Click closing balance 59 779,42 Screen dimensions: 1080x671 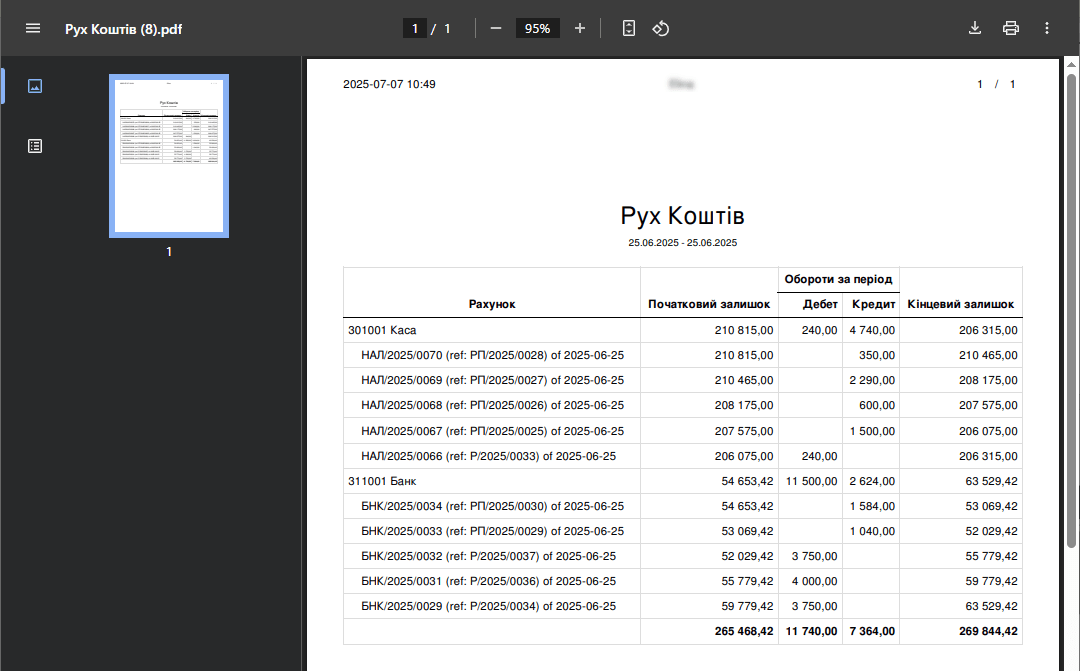(x=991, y=581)
